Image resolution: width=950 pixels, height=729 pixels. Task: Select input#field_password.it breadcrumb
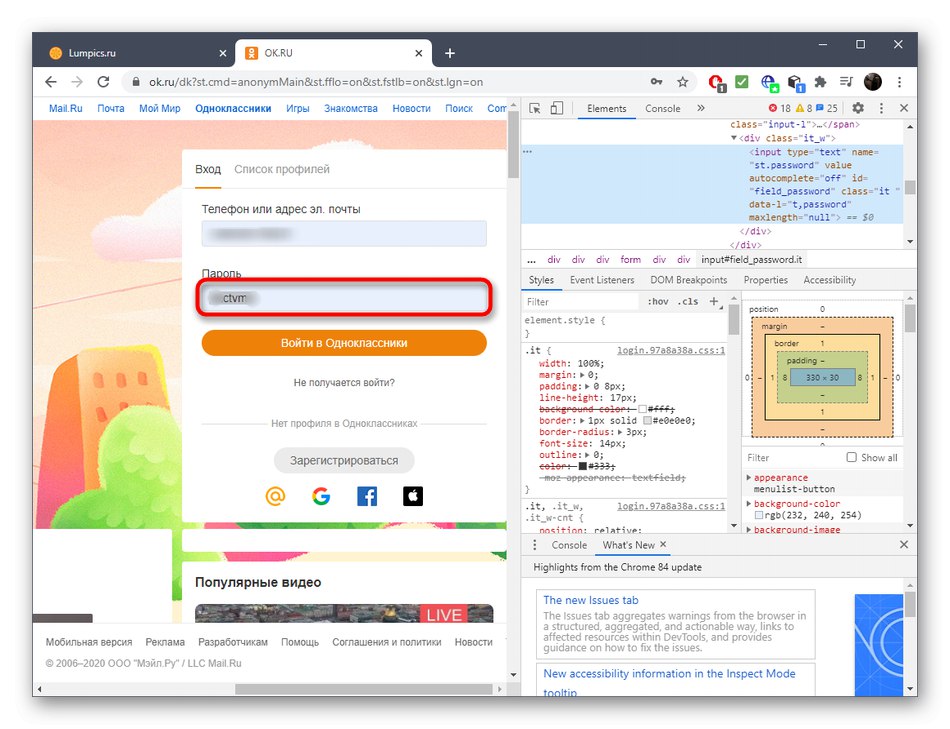tap(751, 259)
